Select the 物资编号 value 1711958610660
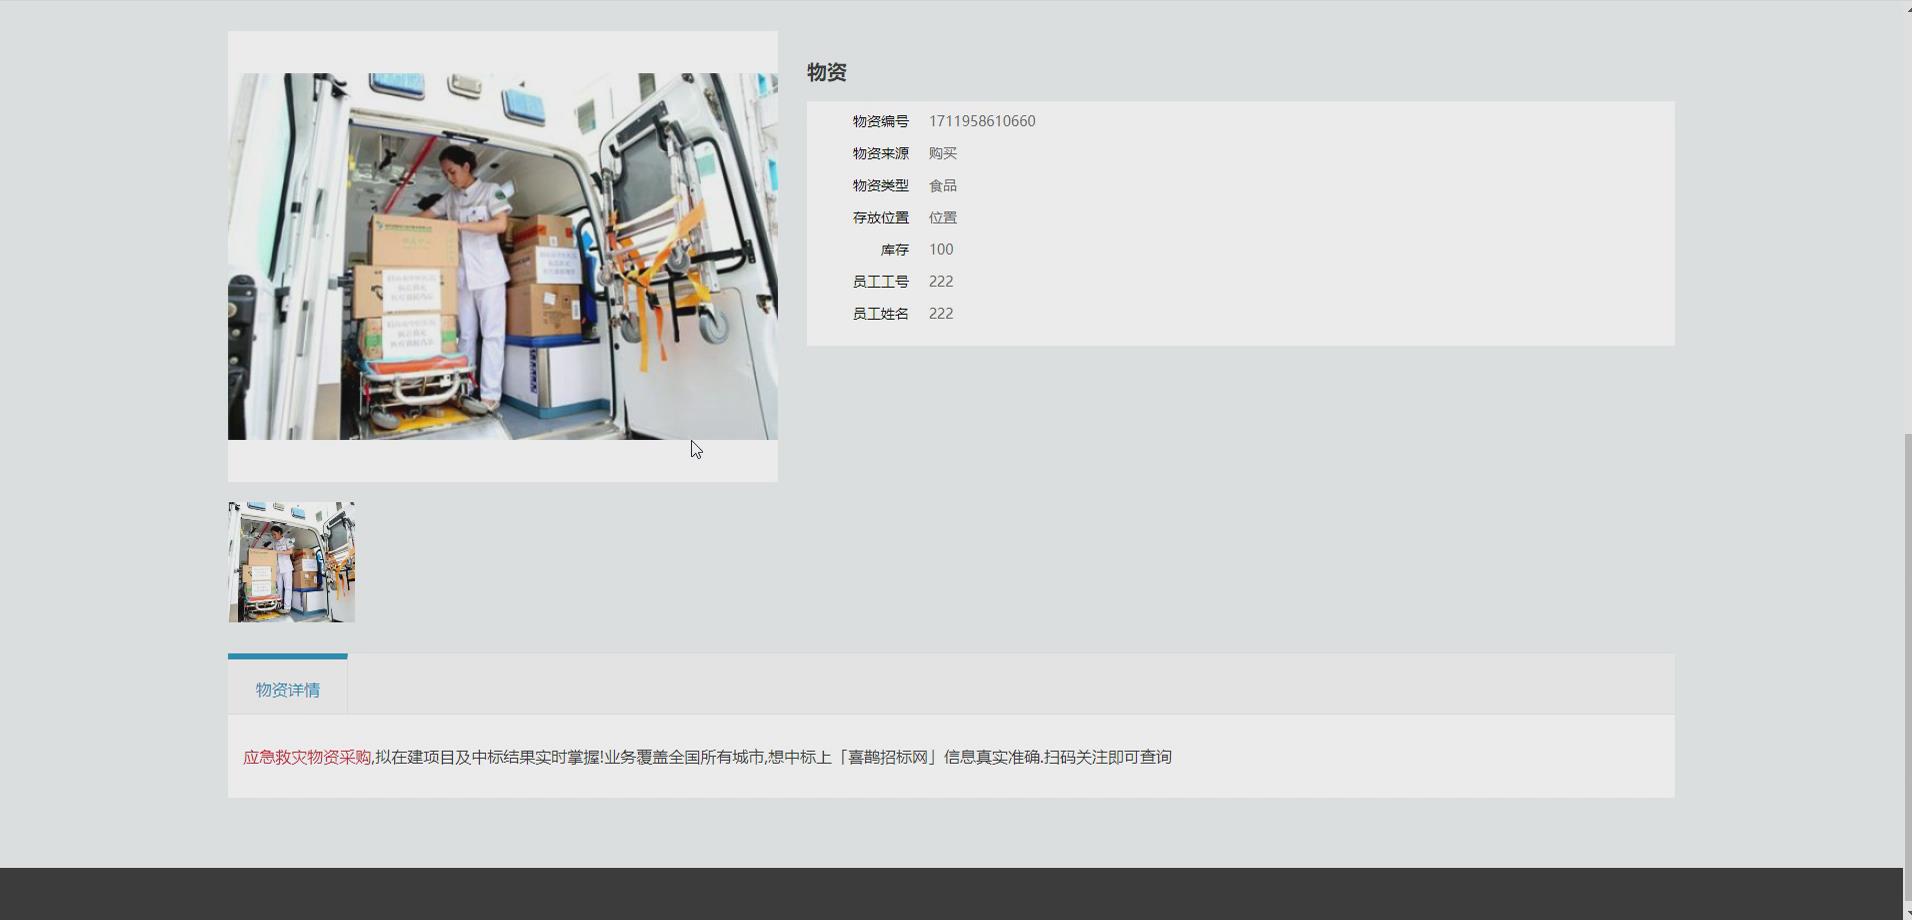 981,120
